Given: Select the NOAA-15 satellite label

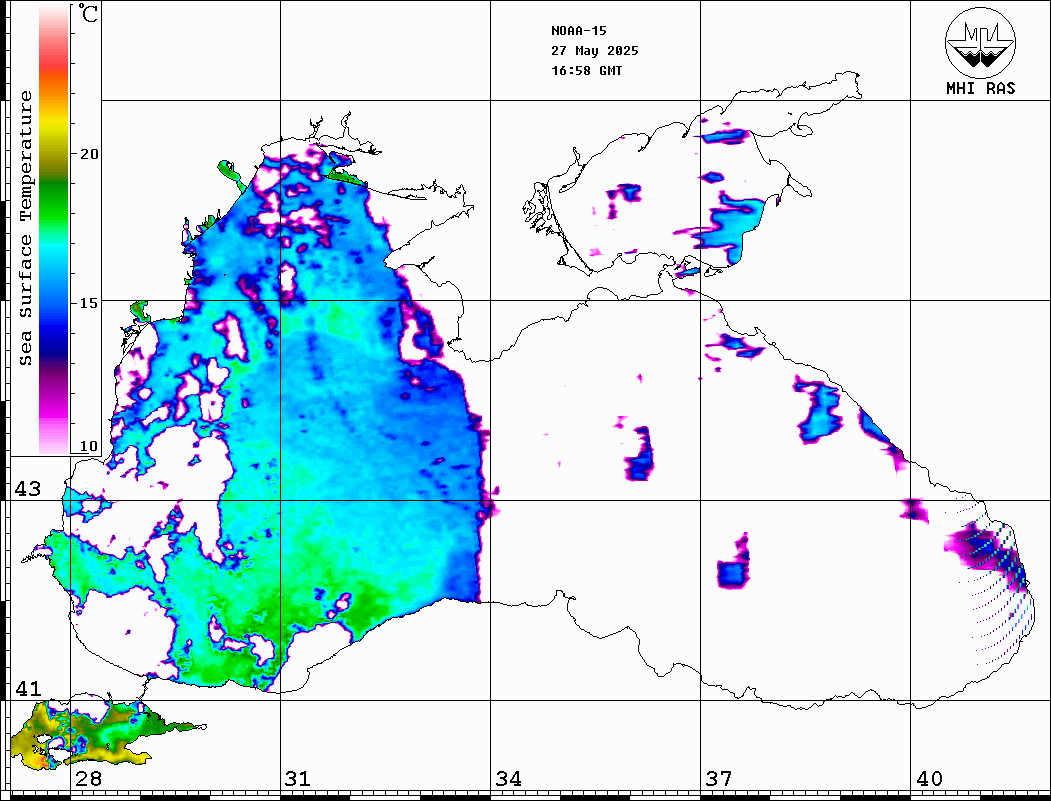Looking at the screenshot, I should [578, 31].
